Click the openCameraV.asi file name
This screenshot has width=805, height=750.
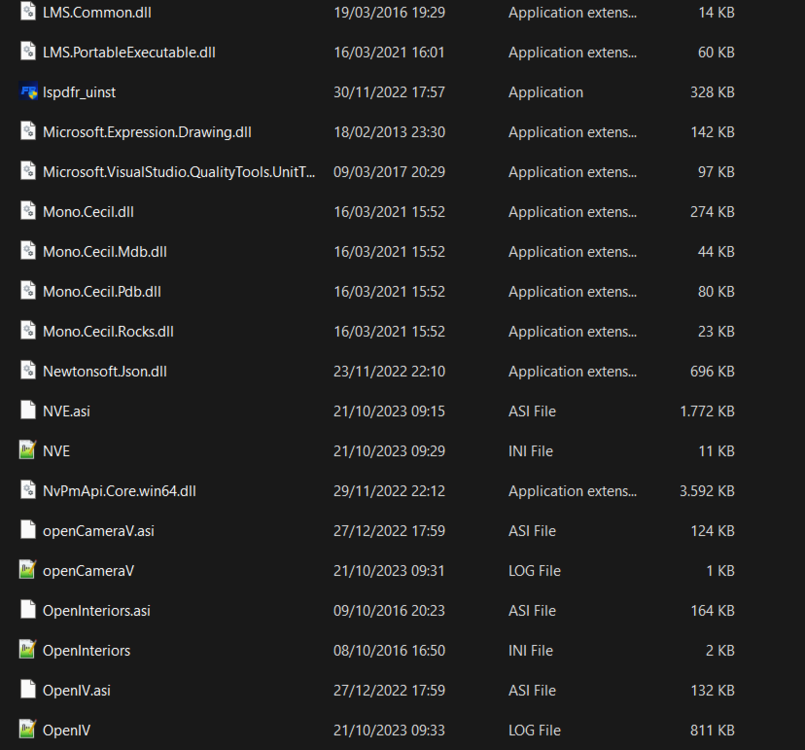tap(99, 531)
